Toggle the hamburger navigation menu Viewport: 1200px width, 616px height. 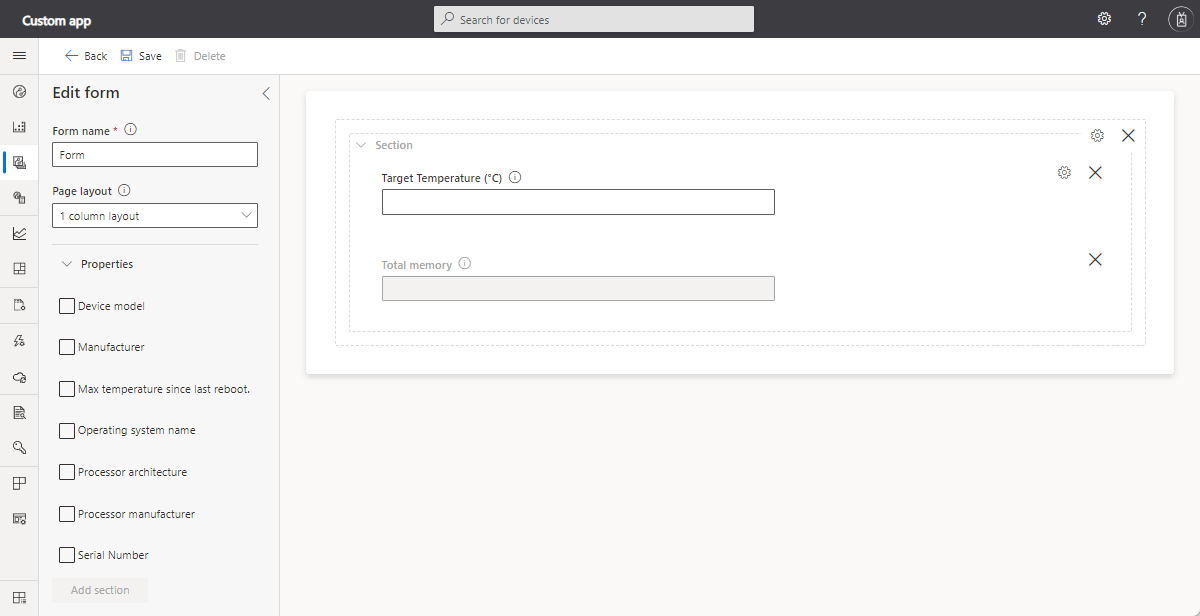(x=19, y=56)
